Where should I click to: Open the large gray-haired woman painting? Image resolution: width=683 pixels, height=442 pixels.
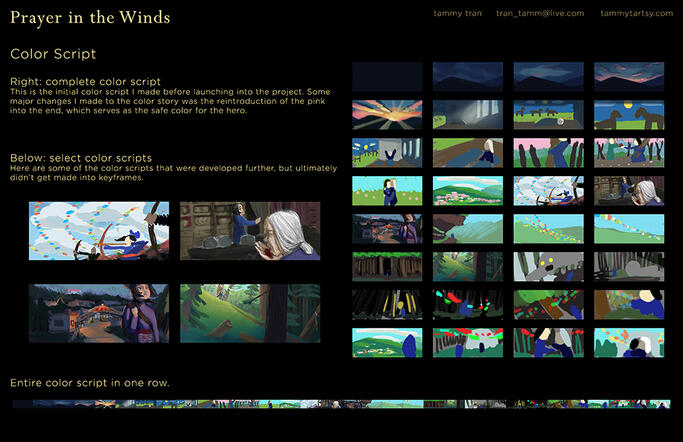point(249,231)
